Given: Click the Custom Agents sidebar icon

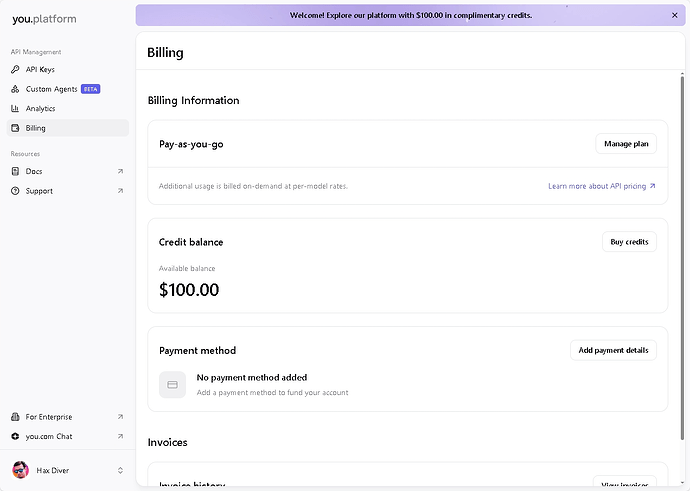Looking at the screenshot, I should [x=15, y=89].
